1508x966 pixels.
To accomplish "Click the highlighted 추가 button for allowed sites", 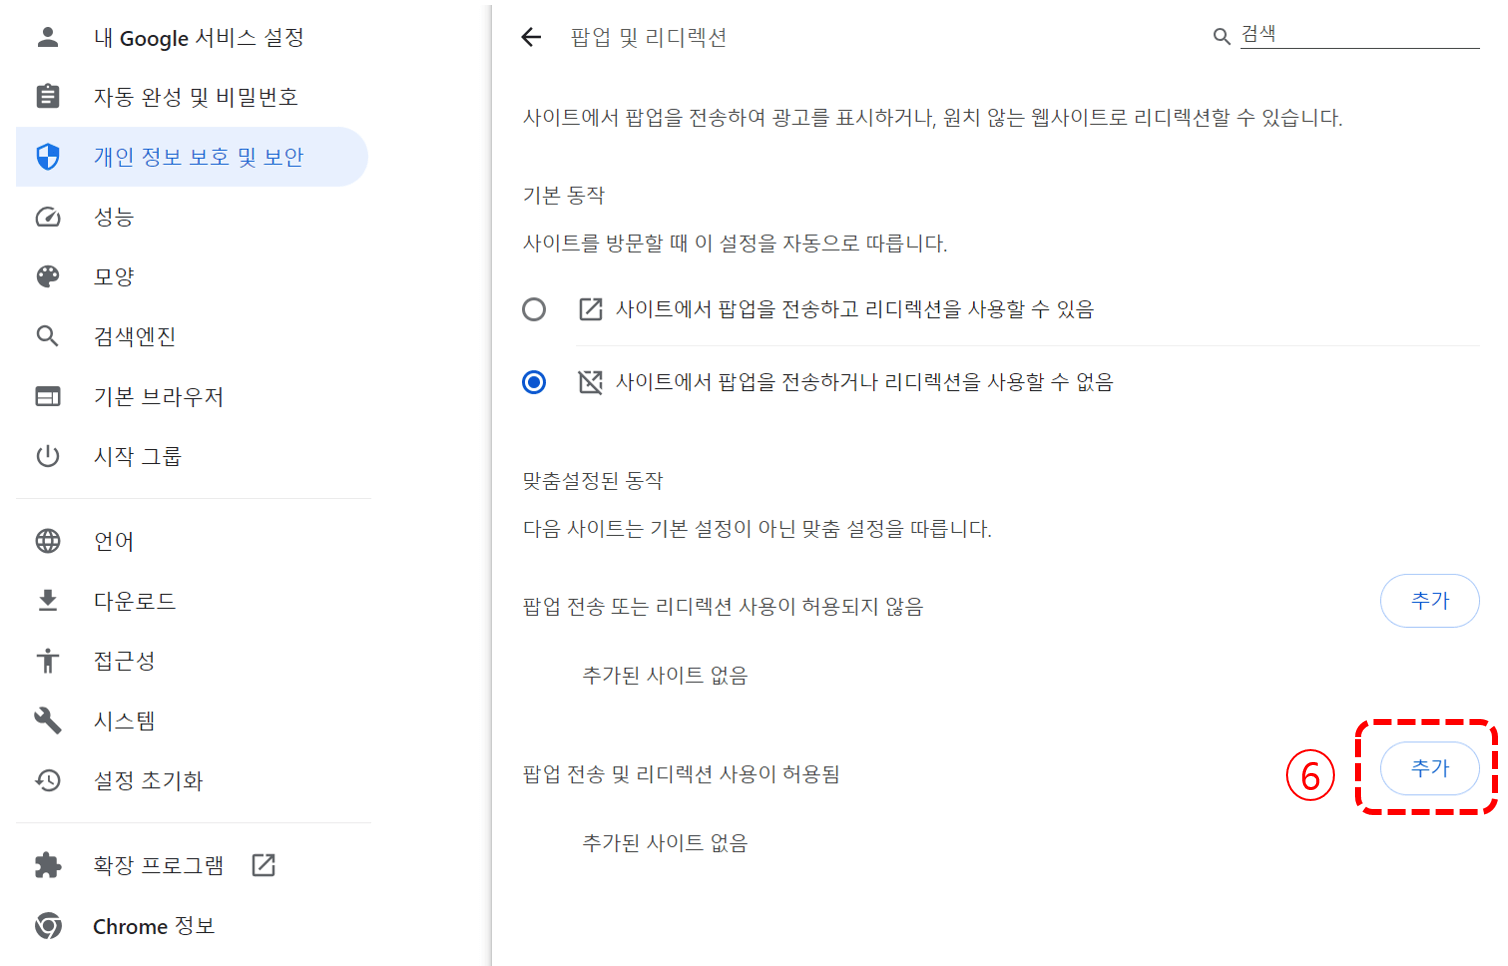I will [x=1430, y=768].
